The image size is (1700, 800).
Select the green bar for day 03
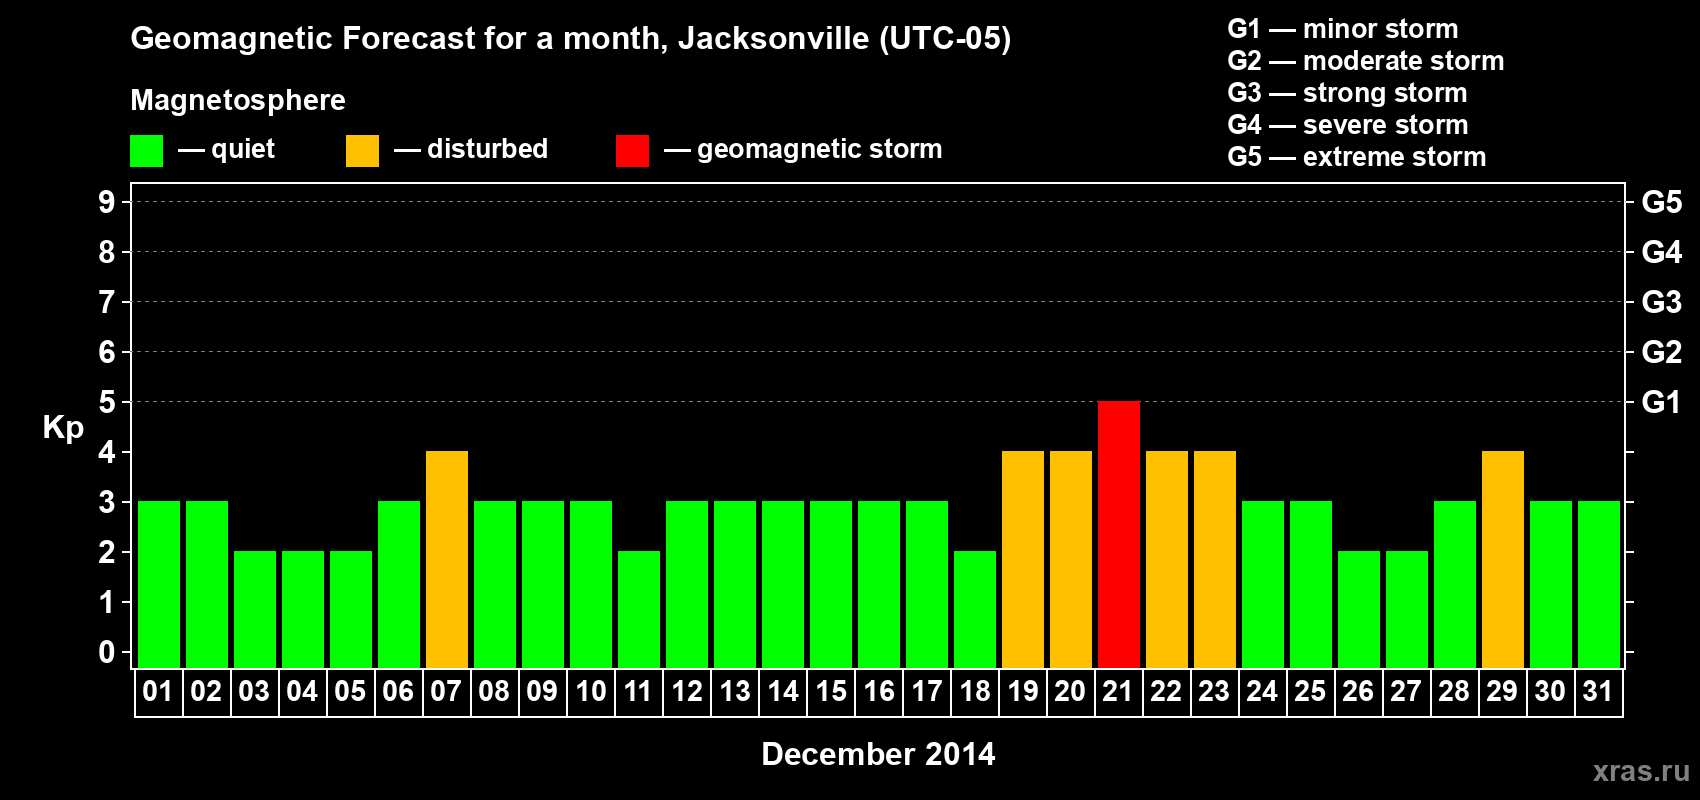[x=255, y=609]
